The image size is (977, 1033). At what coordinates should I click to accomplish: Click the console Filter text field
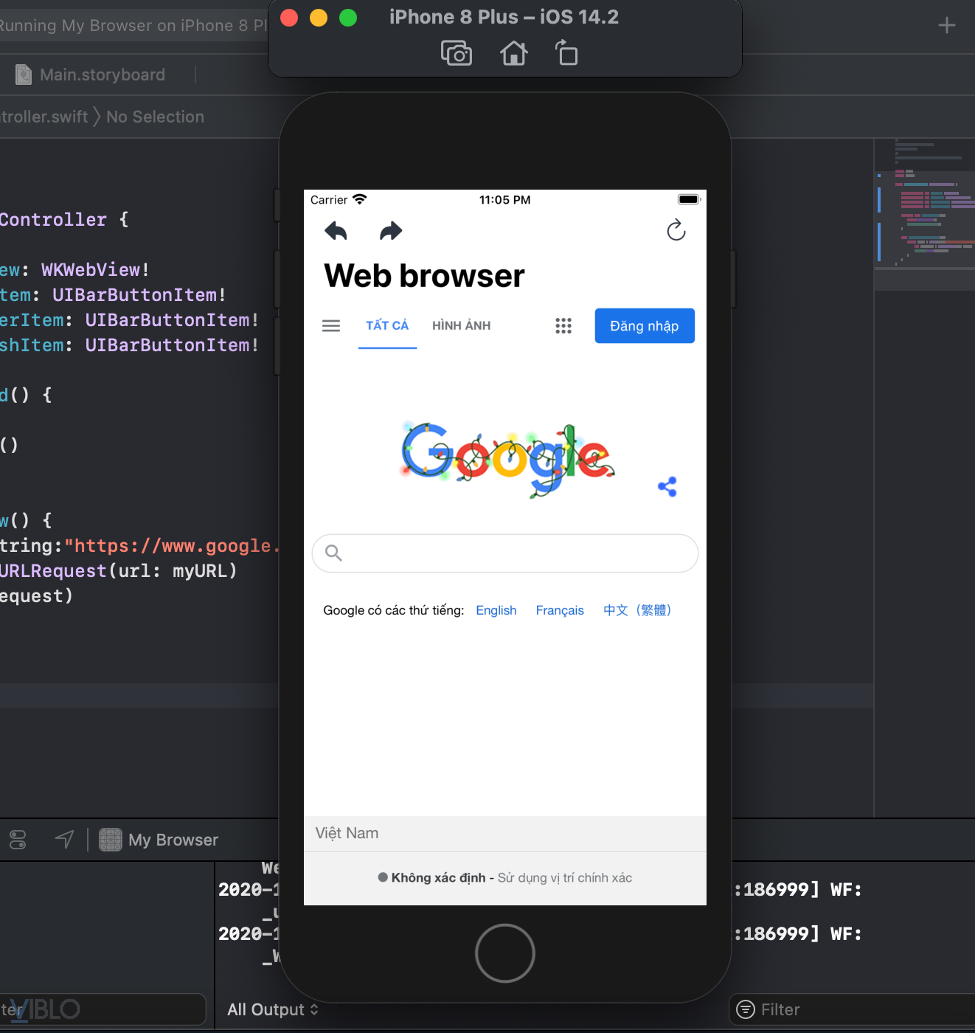[x=851, y=1009]
